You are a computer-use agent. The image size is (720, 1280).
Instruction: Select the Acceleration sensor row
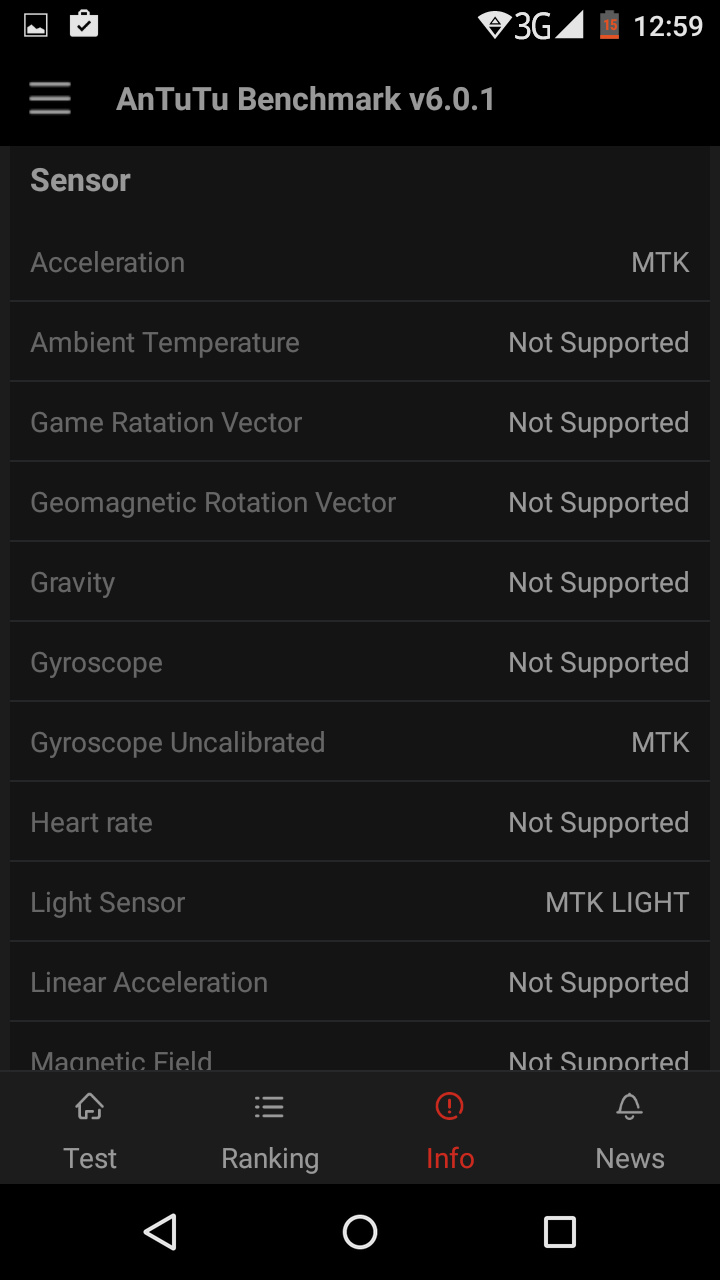pos(360,262)
